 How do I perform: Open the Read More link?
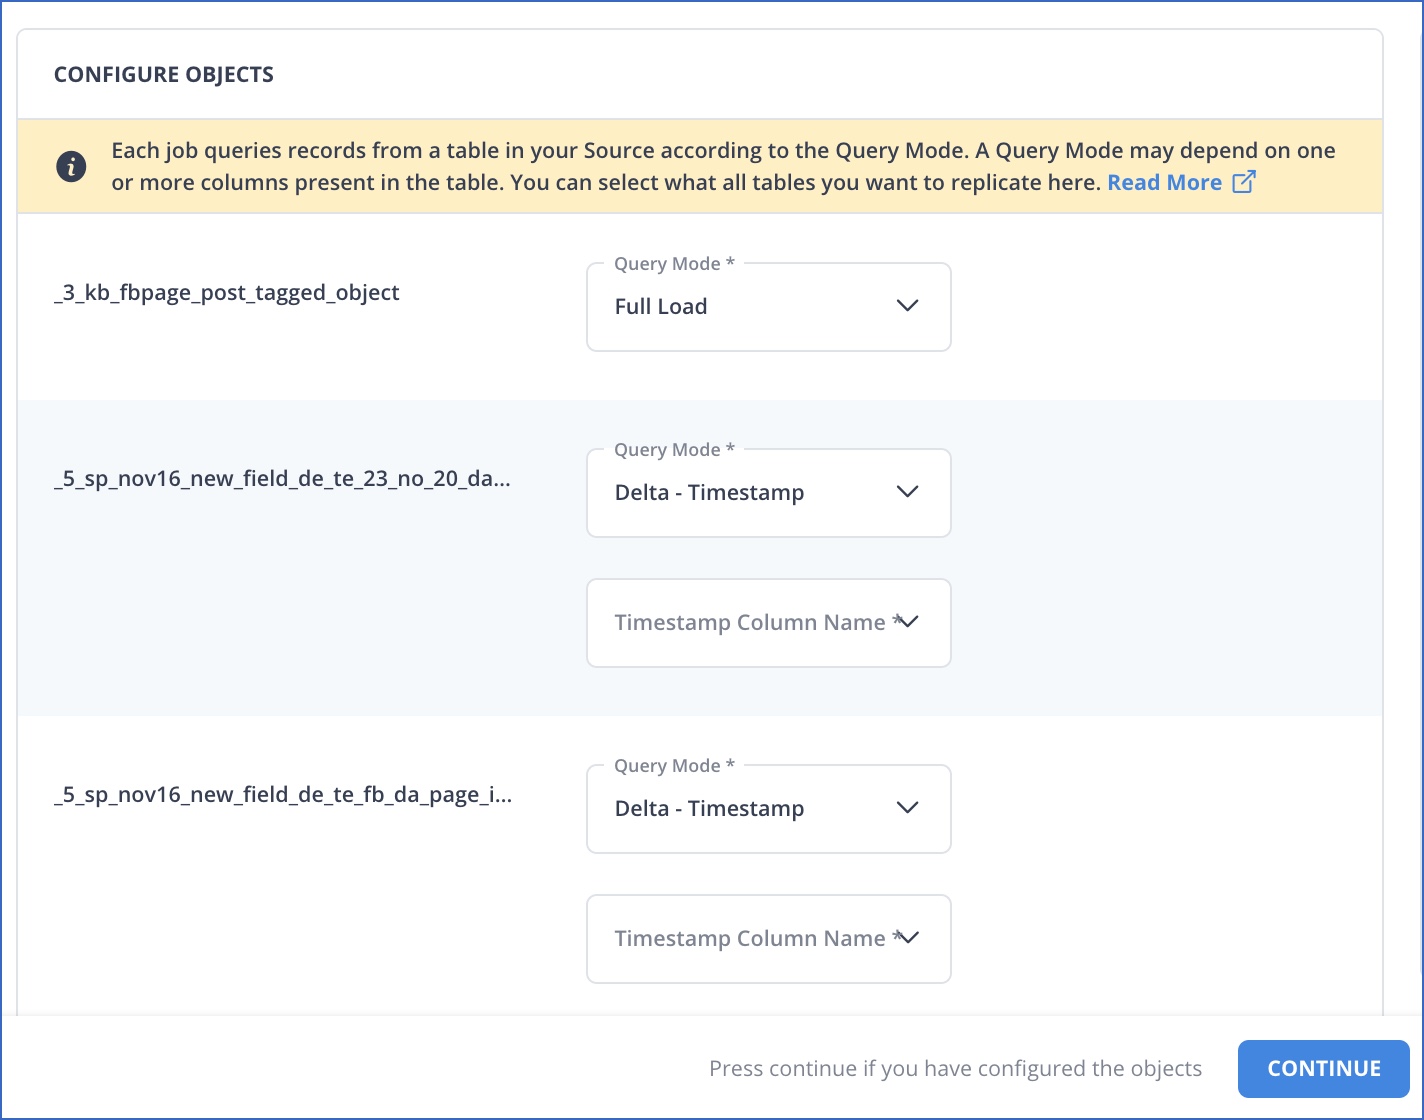point(1164,183)
